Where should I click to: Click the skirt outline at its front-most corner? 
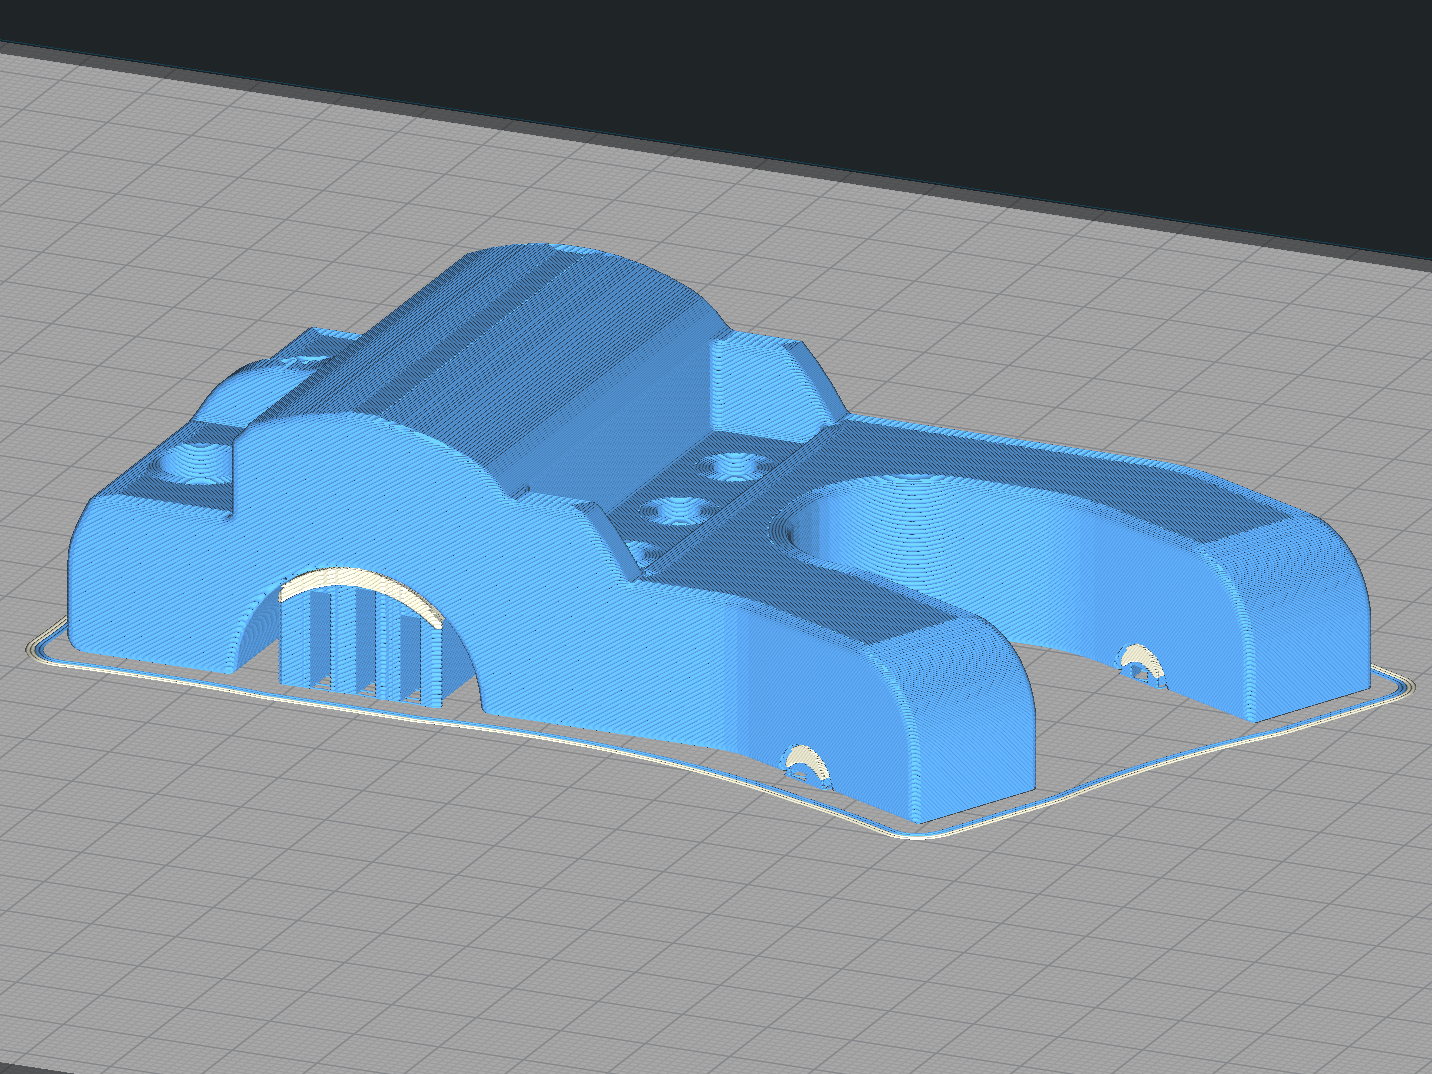[x=915, y=834]
